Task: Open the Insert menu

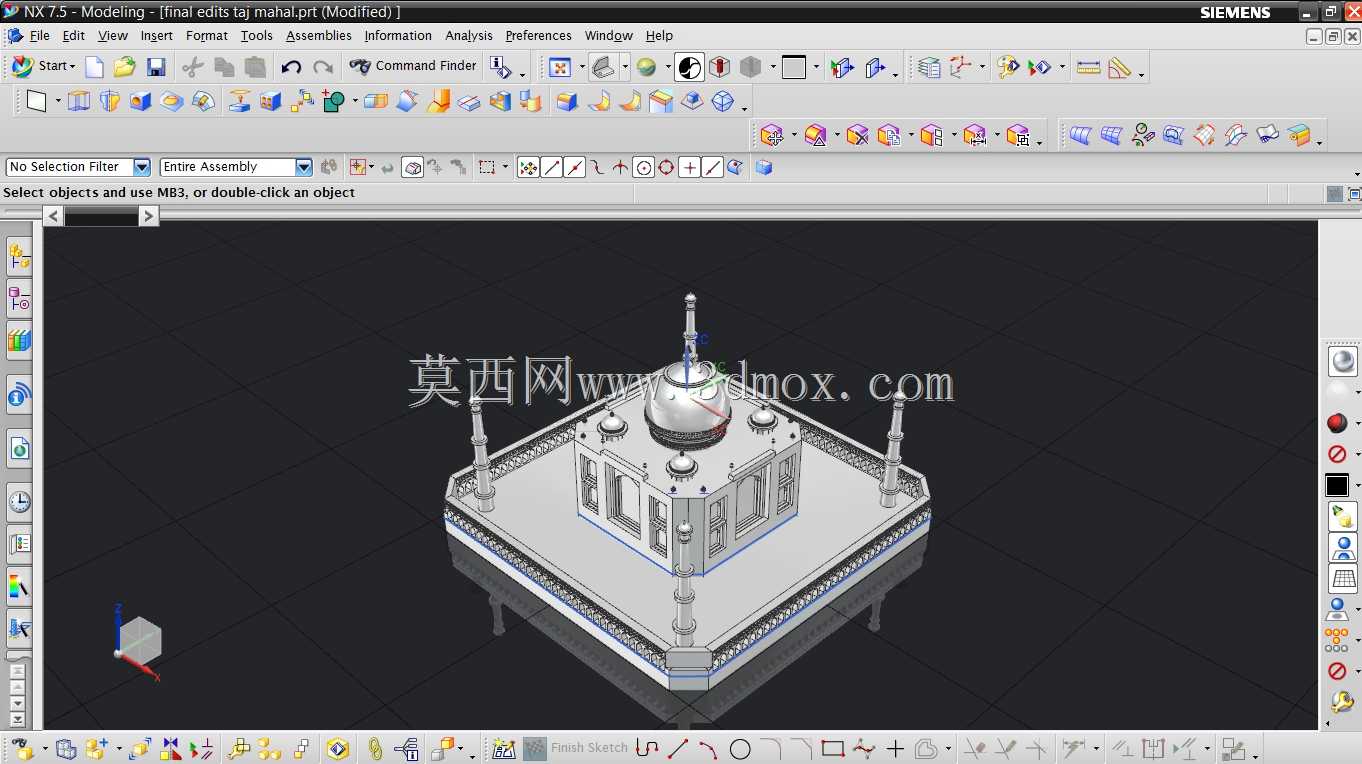Action: point(156,35)
